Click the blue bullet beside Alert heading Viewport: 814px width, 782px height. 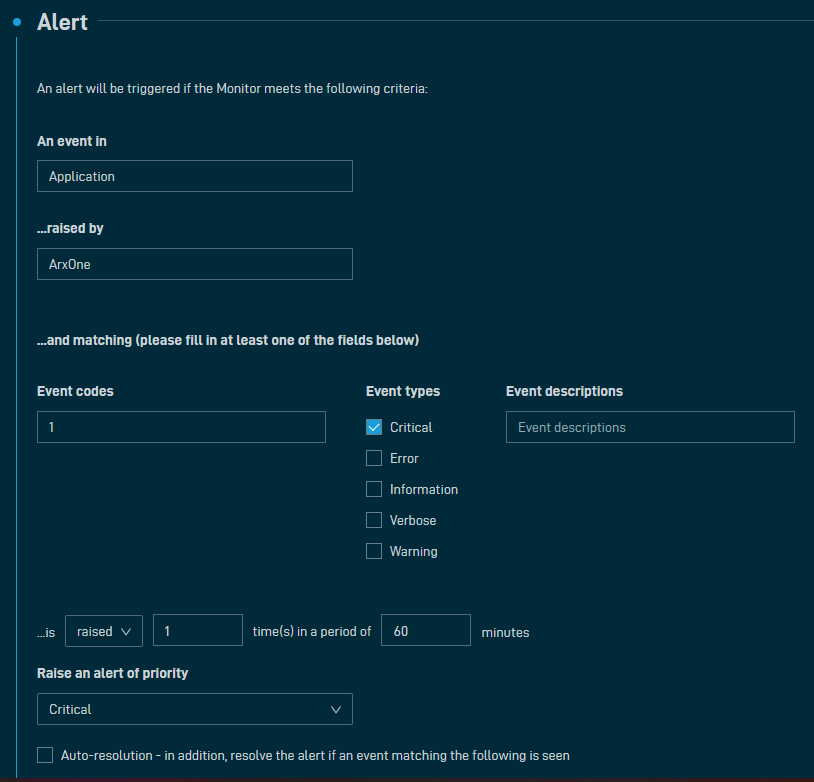tap(17, 21)
